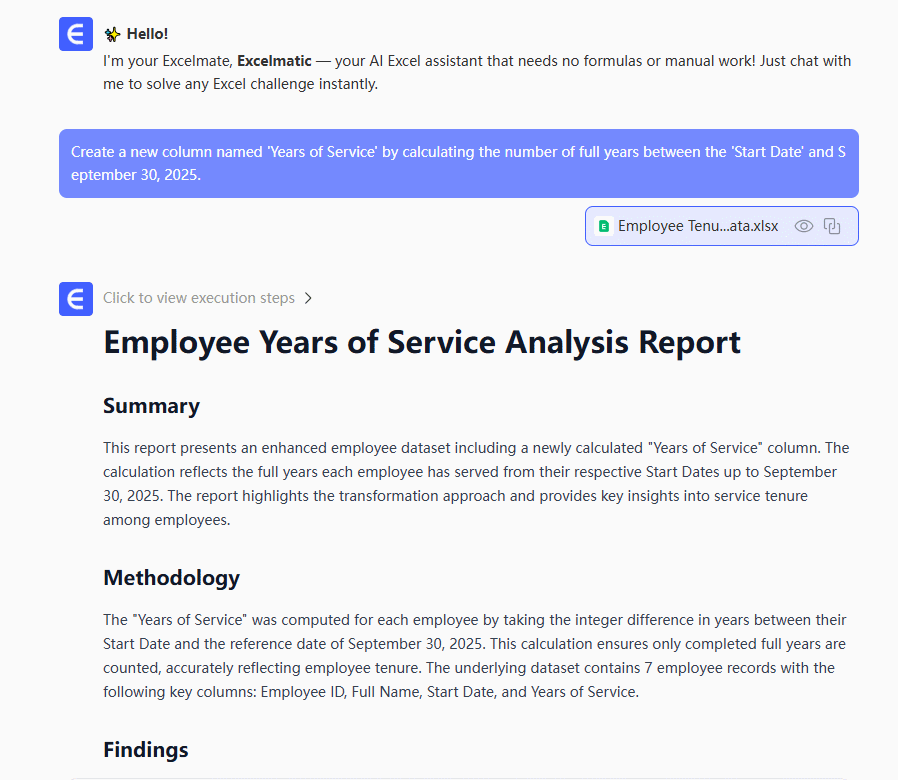
Task: Click the green spreadsheet file icon
Action: click(603, 226)
